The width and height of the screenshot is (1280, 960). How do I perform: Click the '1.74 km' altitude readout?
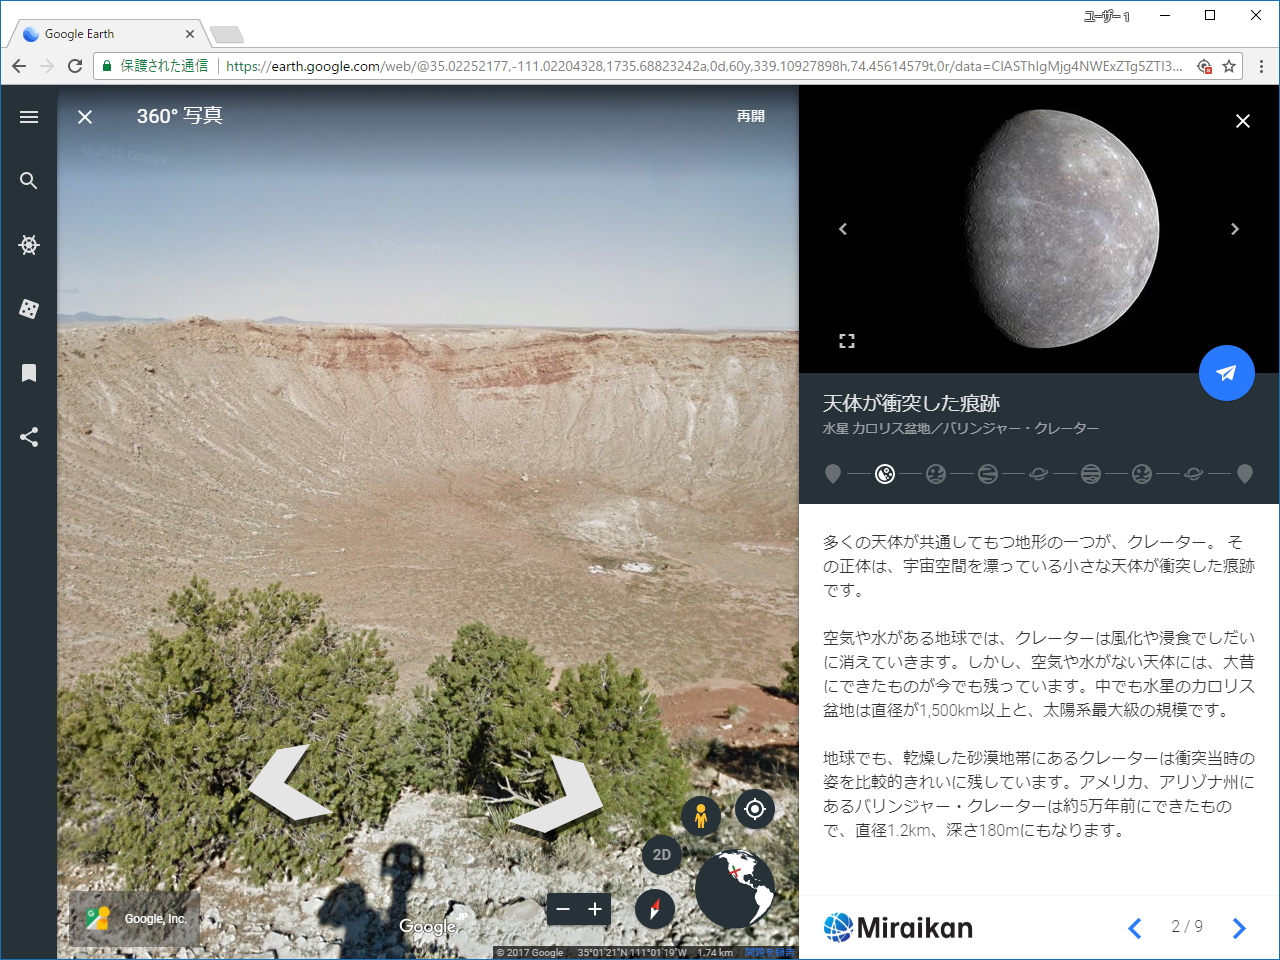pos(715,953)
